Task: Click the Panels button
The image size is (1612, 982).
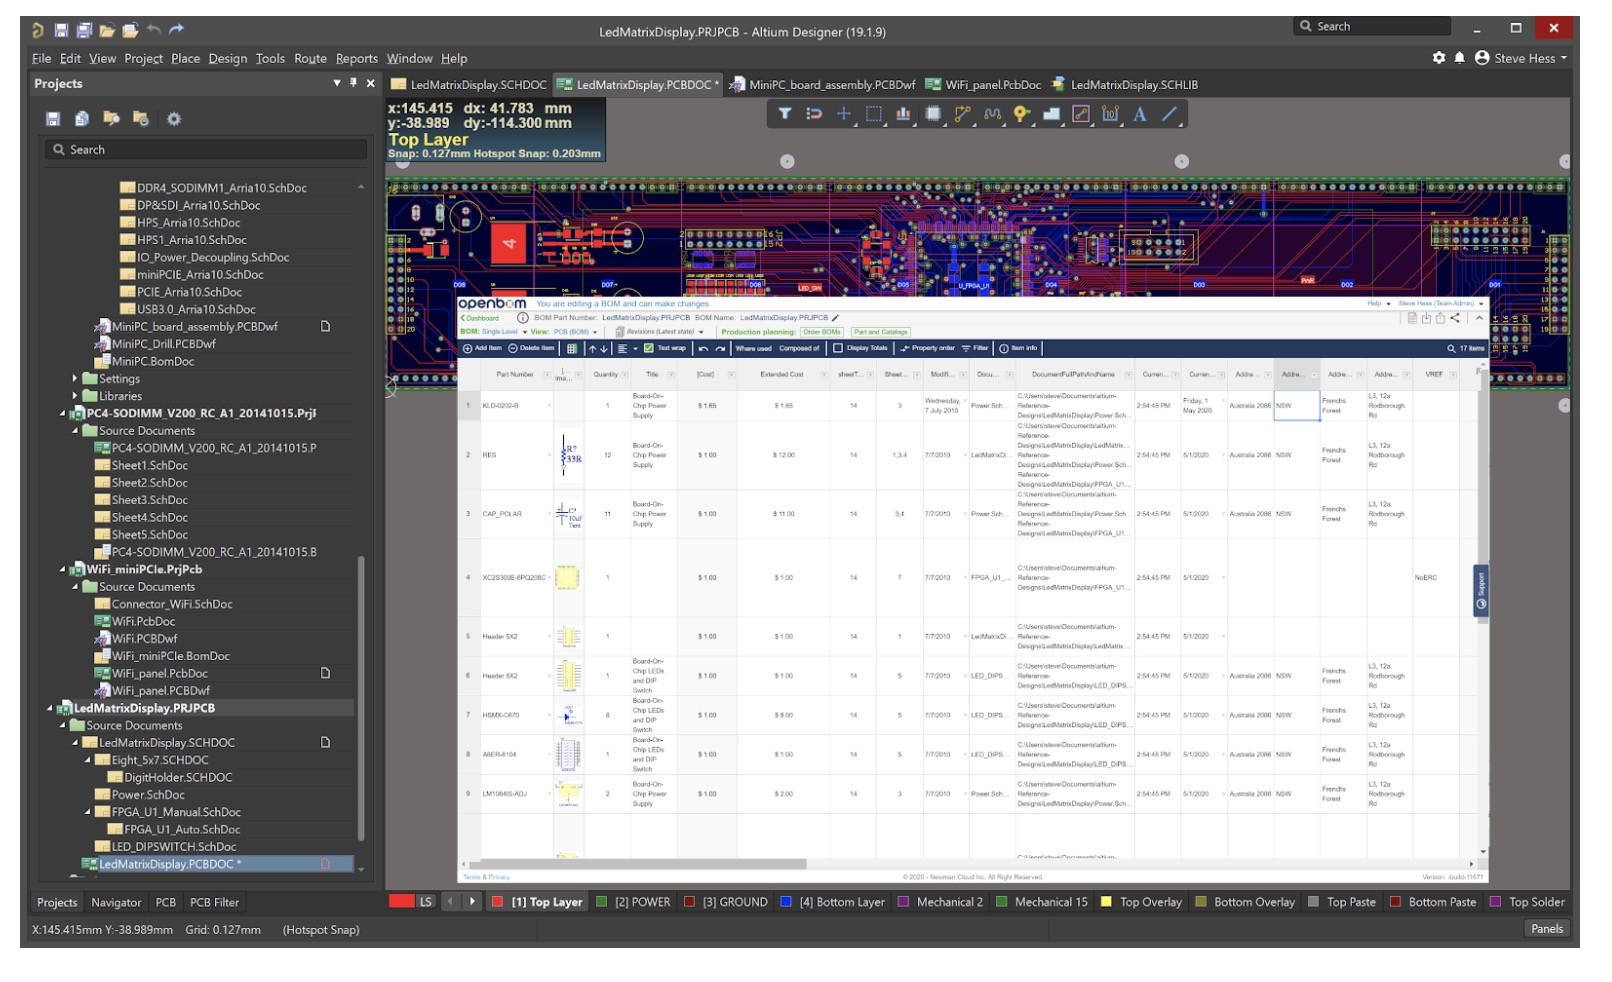Action: click(1546, 930)
